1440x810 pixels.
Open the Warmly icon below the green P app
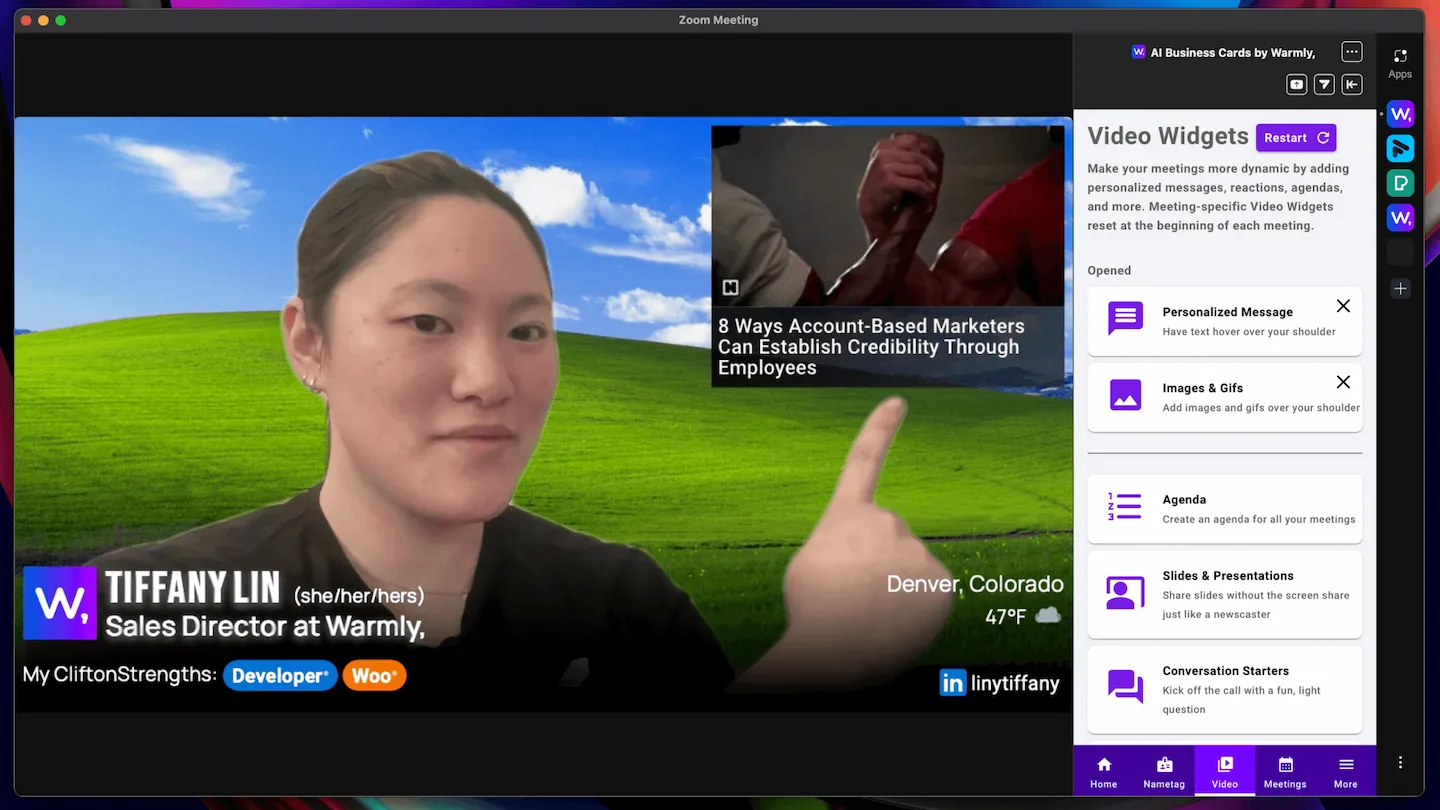click(1400, 217)
